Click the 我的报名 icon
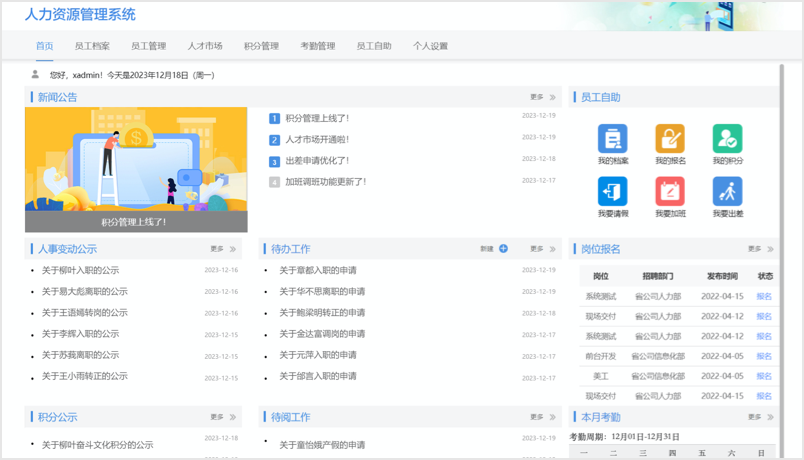The width and height of the screenshot is (804, 460). 670,139
